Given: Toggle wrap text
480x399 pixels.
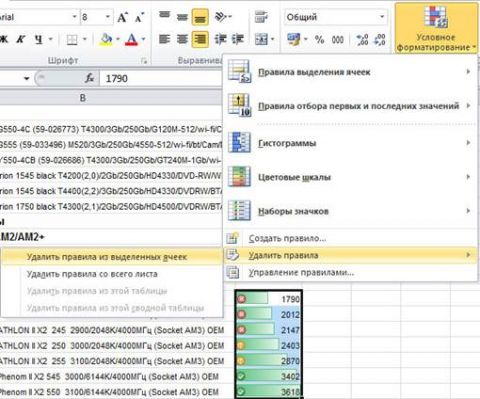Looking at the screenshot, I should [261, 17].
